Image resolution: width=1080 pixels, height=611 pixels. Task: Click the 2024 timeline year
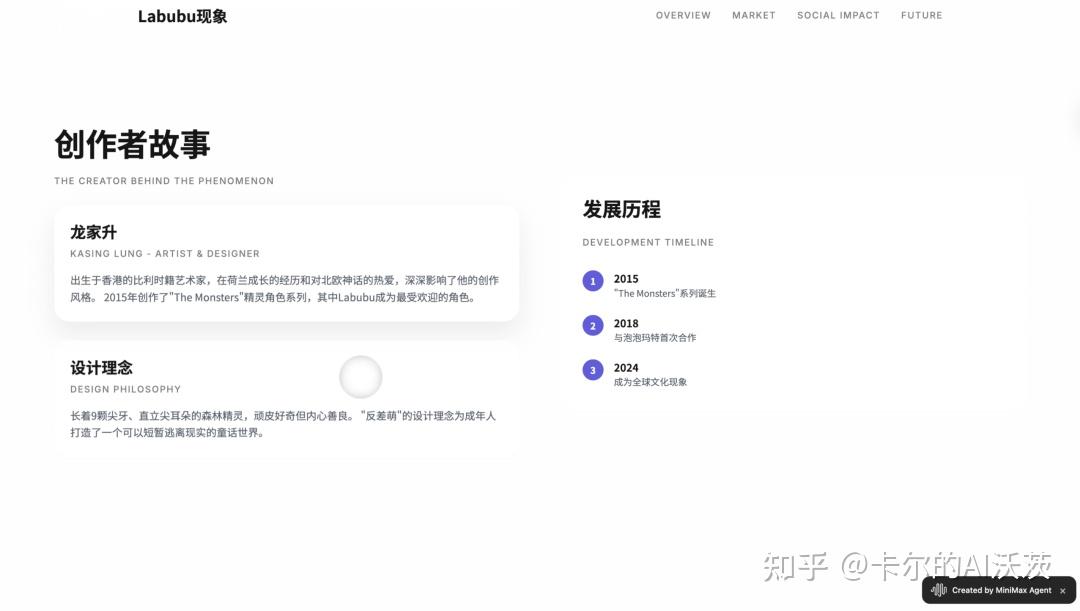click(626, 368)
